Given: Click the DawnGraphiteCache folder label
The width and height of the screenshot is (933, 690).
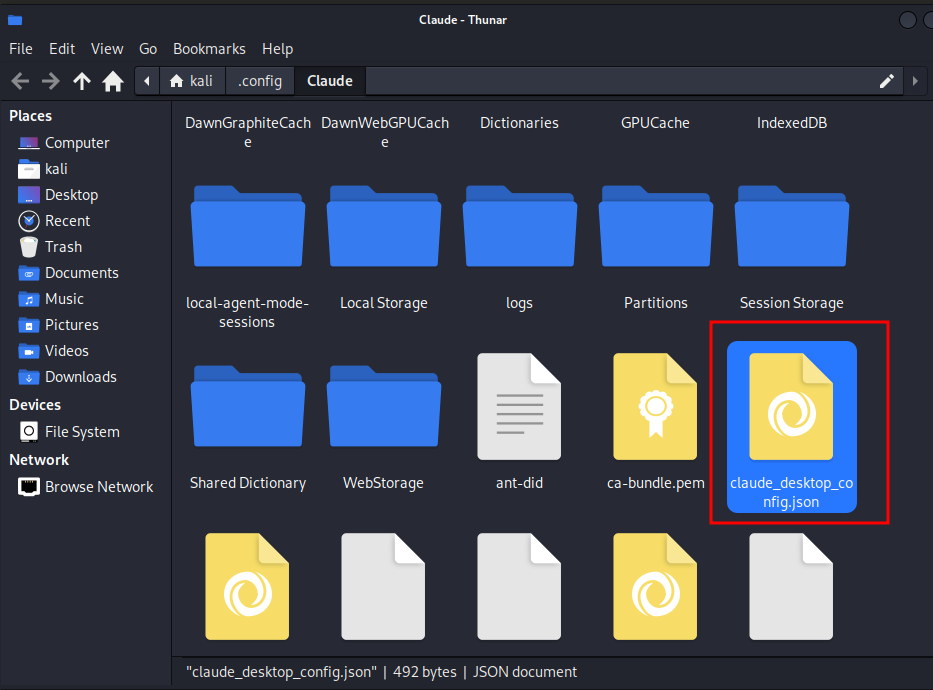Looking at the screenshot, I should 248,132.
